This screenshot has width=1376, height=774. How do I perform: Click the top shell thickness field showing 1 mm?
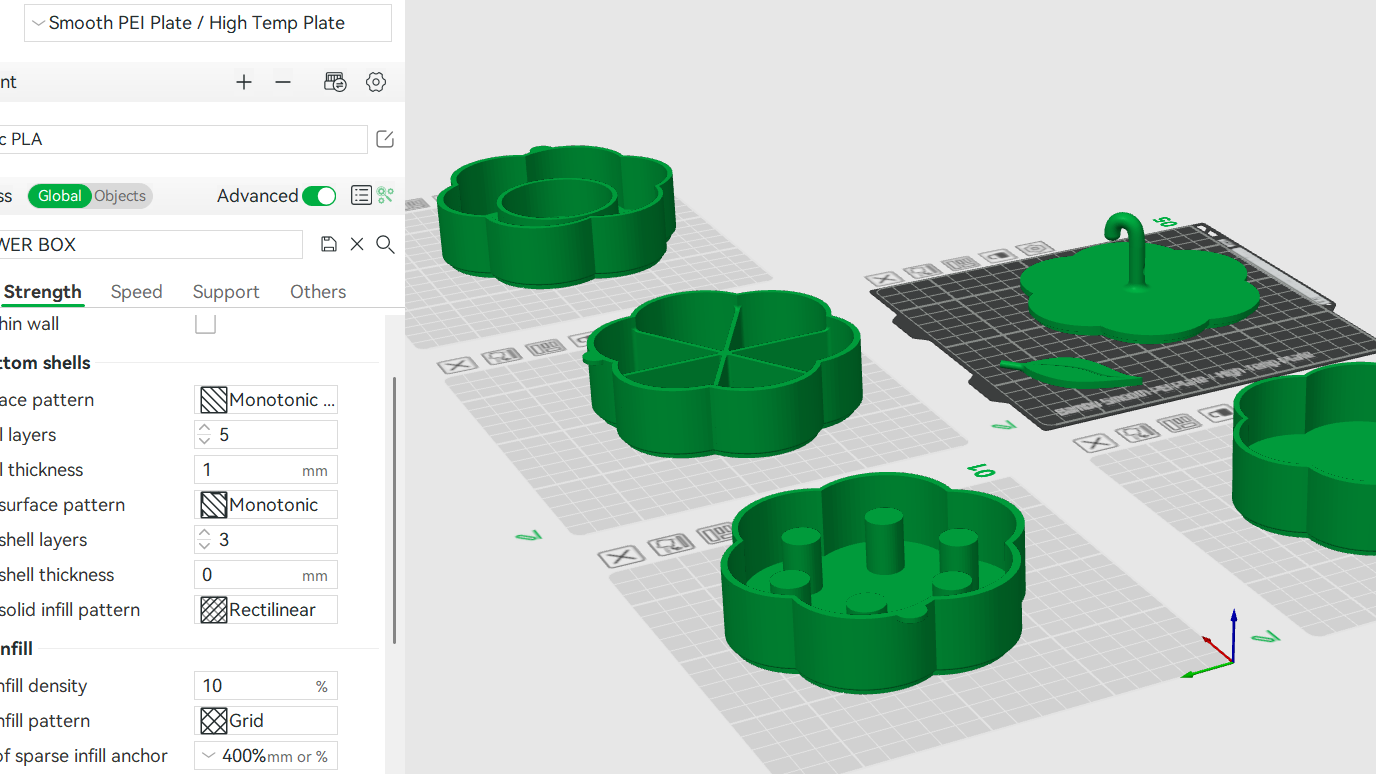coord(266,470)
